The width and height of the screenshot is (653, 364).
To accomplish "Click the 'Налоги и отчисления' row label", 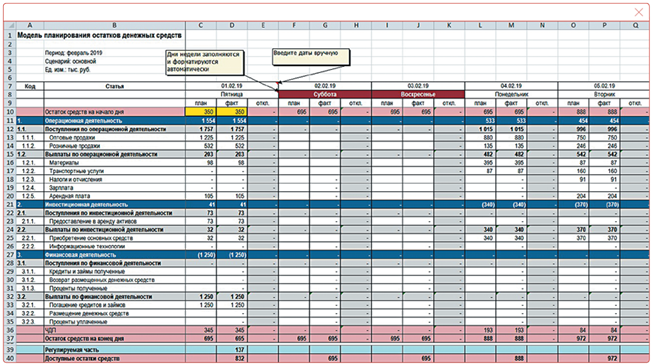I will [x=76, y=180].
